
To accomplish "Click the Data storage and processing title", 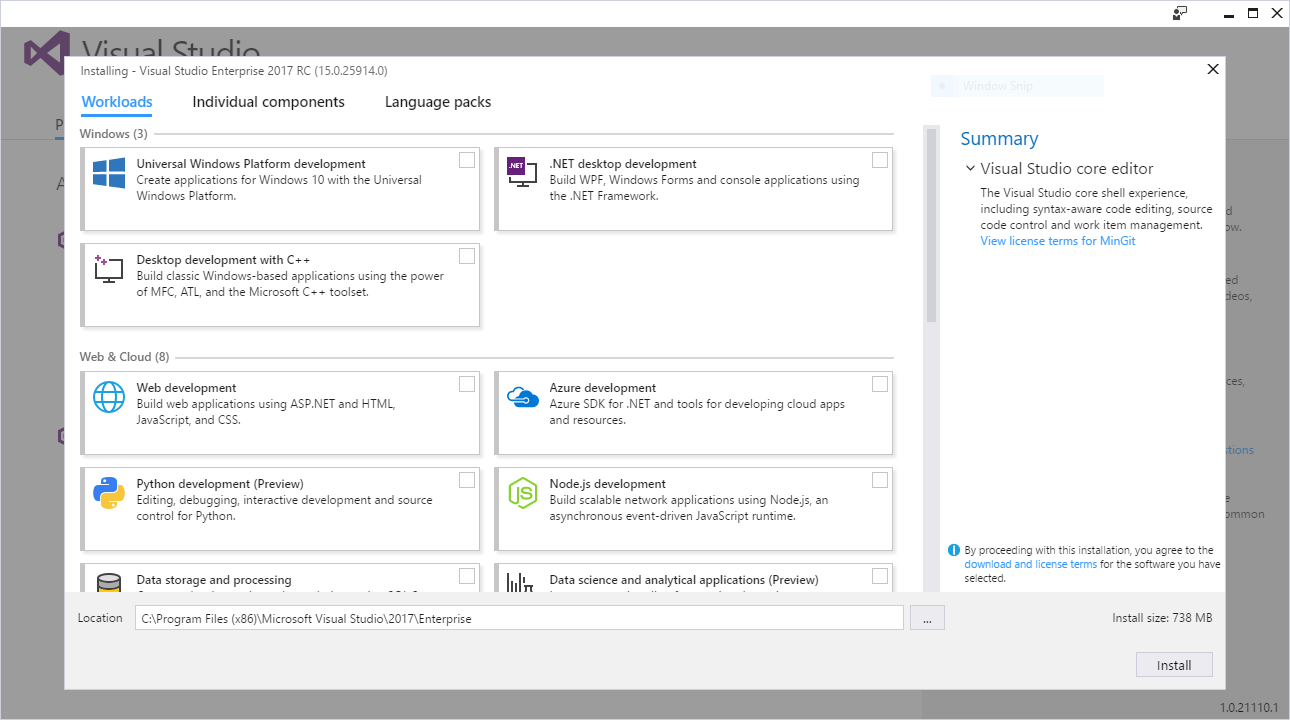I will (x=214, y=580).
